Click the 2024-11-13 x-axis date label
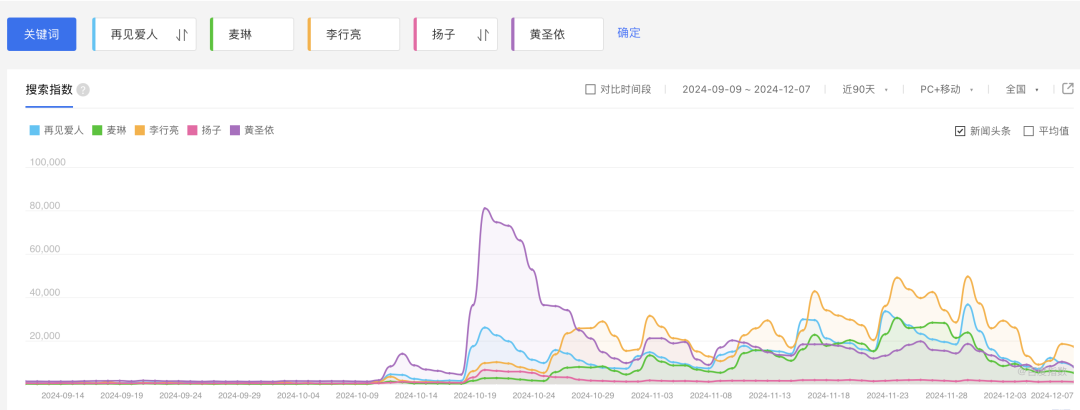Viewport: 1080px width, 410px height. [769, 396]
